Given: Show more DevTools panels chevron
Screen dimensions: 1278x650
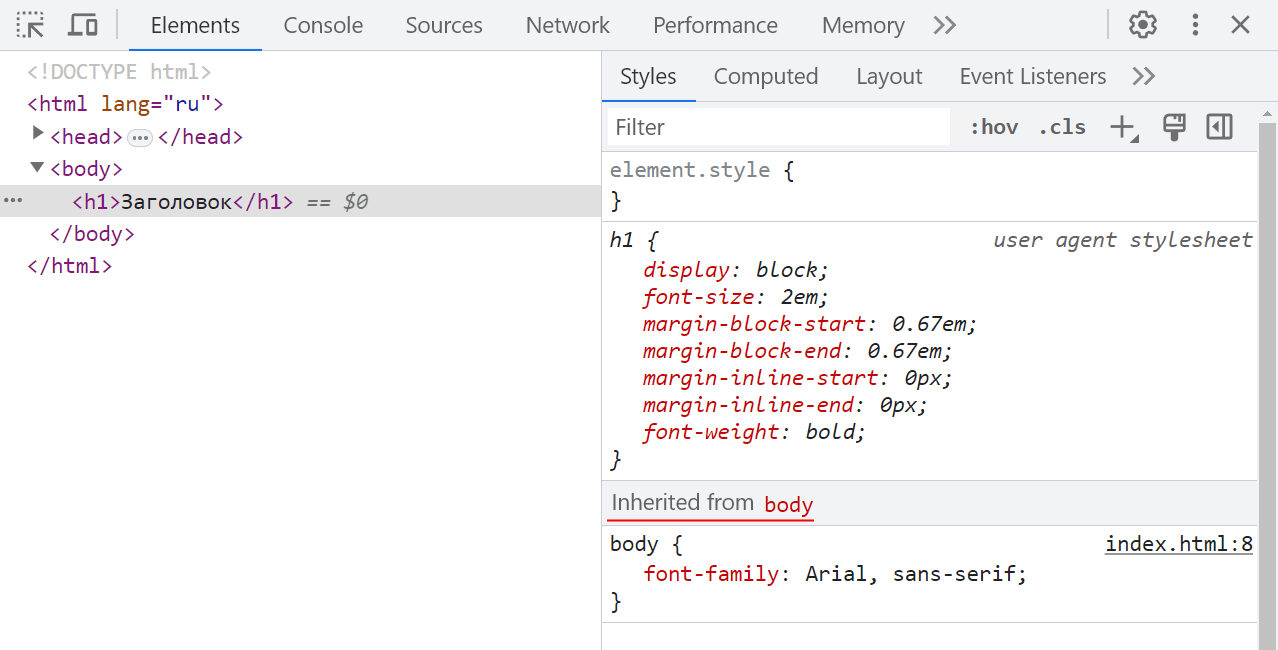Looking at the screenshot, I should (944, 25).
